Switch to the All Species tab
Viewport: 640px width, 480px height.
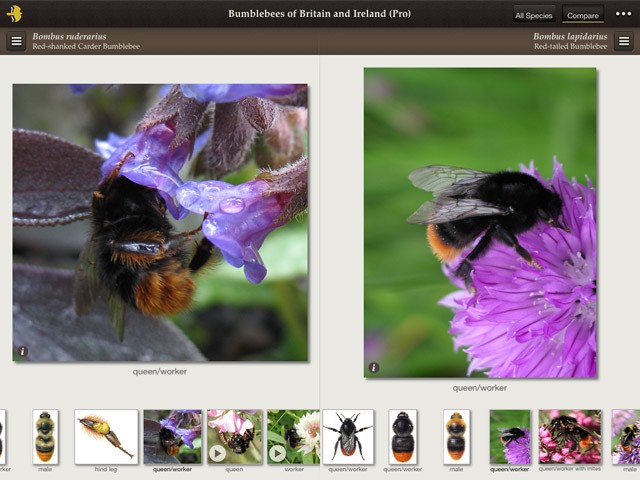(x=533, y=15)
